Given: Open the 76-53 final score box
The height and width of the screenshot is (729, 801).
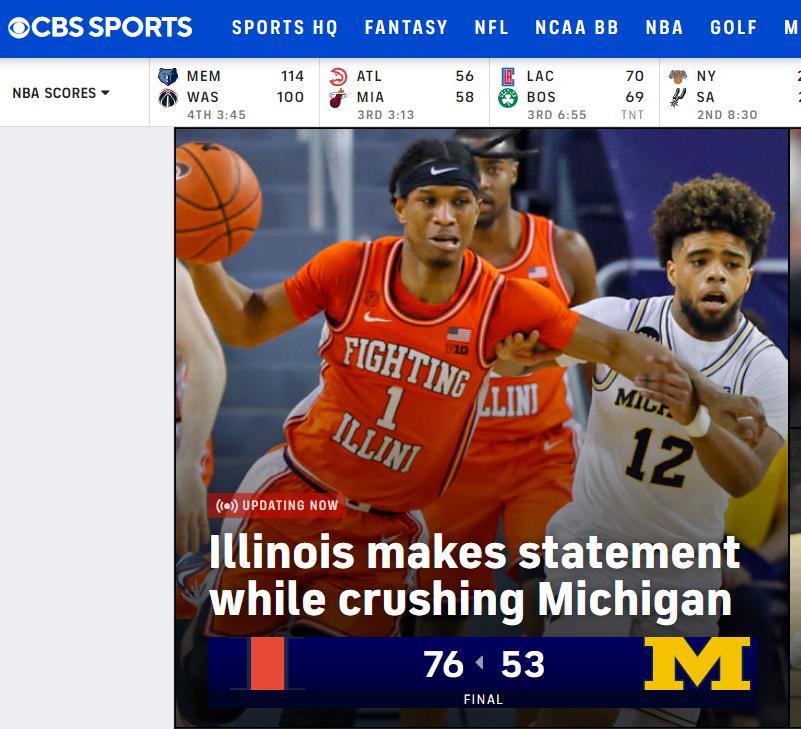Looking at the screenshot, I should 482,672.
